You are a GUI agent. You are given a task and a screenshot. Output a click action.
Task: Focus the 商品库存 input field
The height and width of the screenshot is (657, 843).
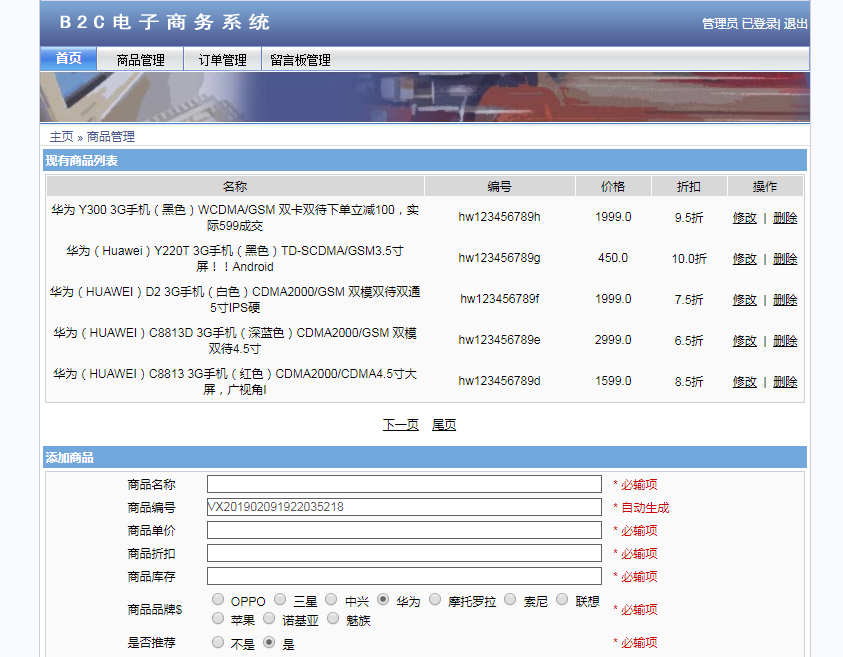404,576
